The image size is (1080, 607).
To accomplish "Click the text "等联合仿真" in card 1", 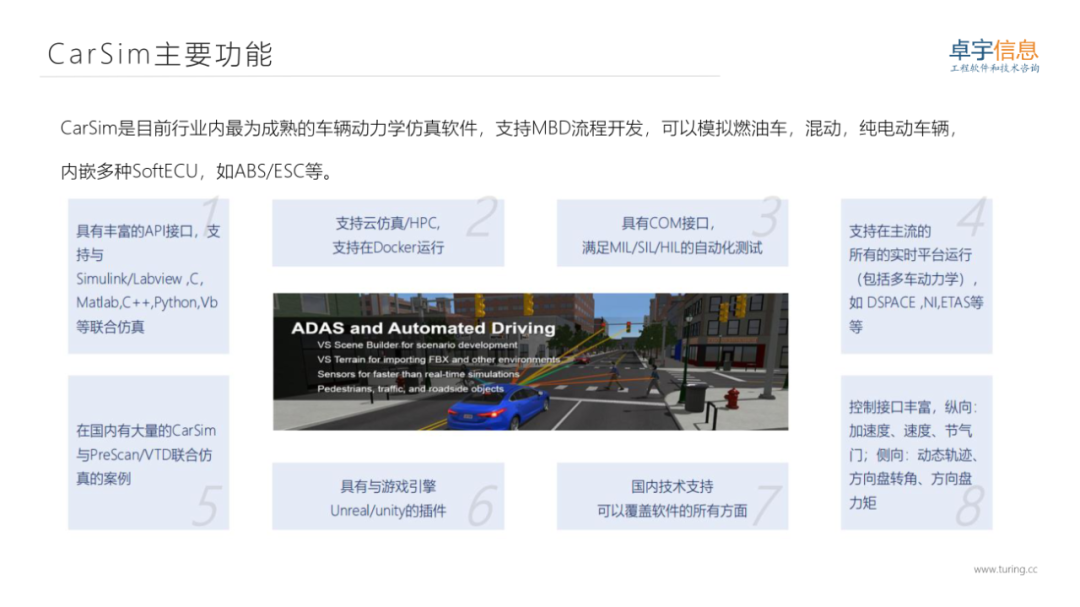I will [110, 327].
